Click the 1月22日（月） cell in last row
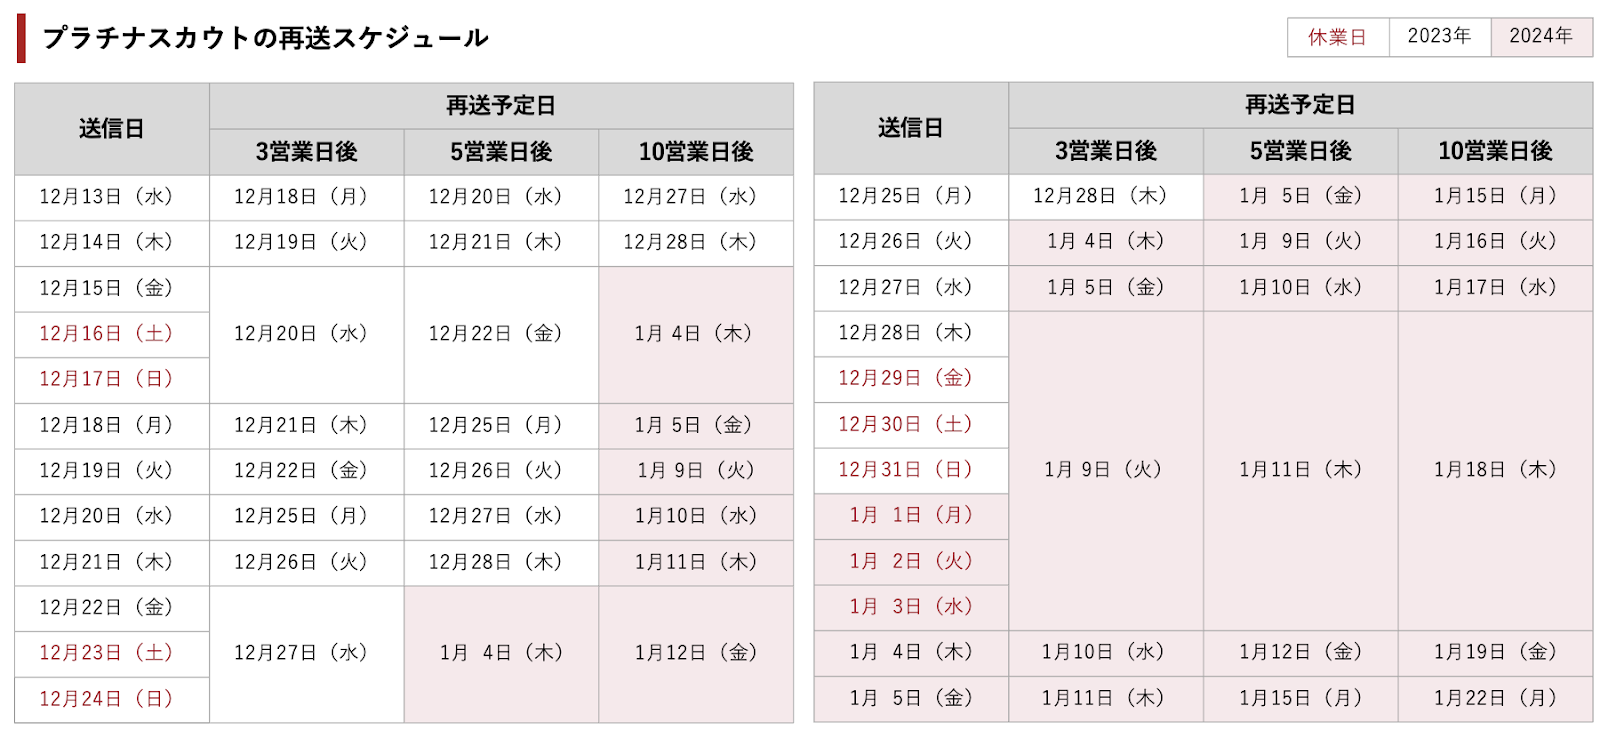Viewport: 1600px width, 738px height. point(1495,698)
